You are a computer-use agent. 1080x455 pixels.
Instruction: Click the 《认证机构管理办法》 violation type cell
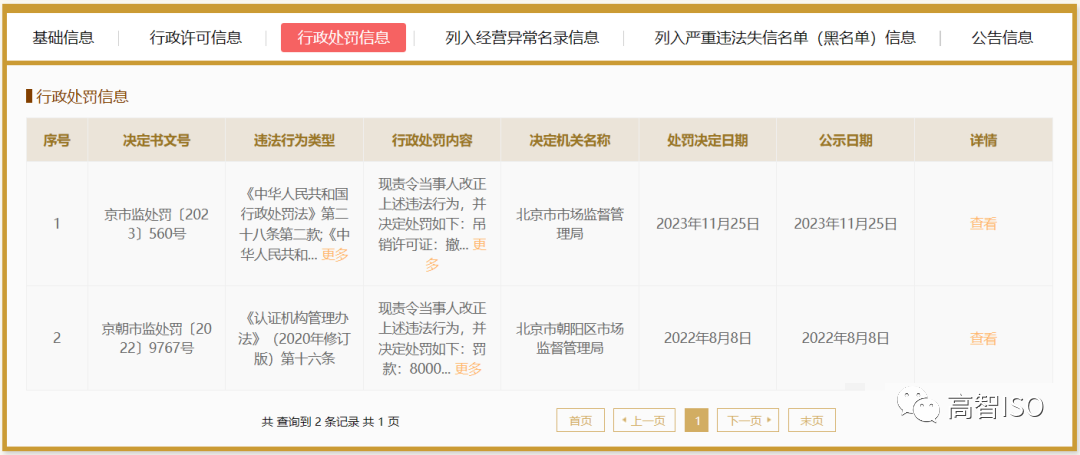point(294,338)
